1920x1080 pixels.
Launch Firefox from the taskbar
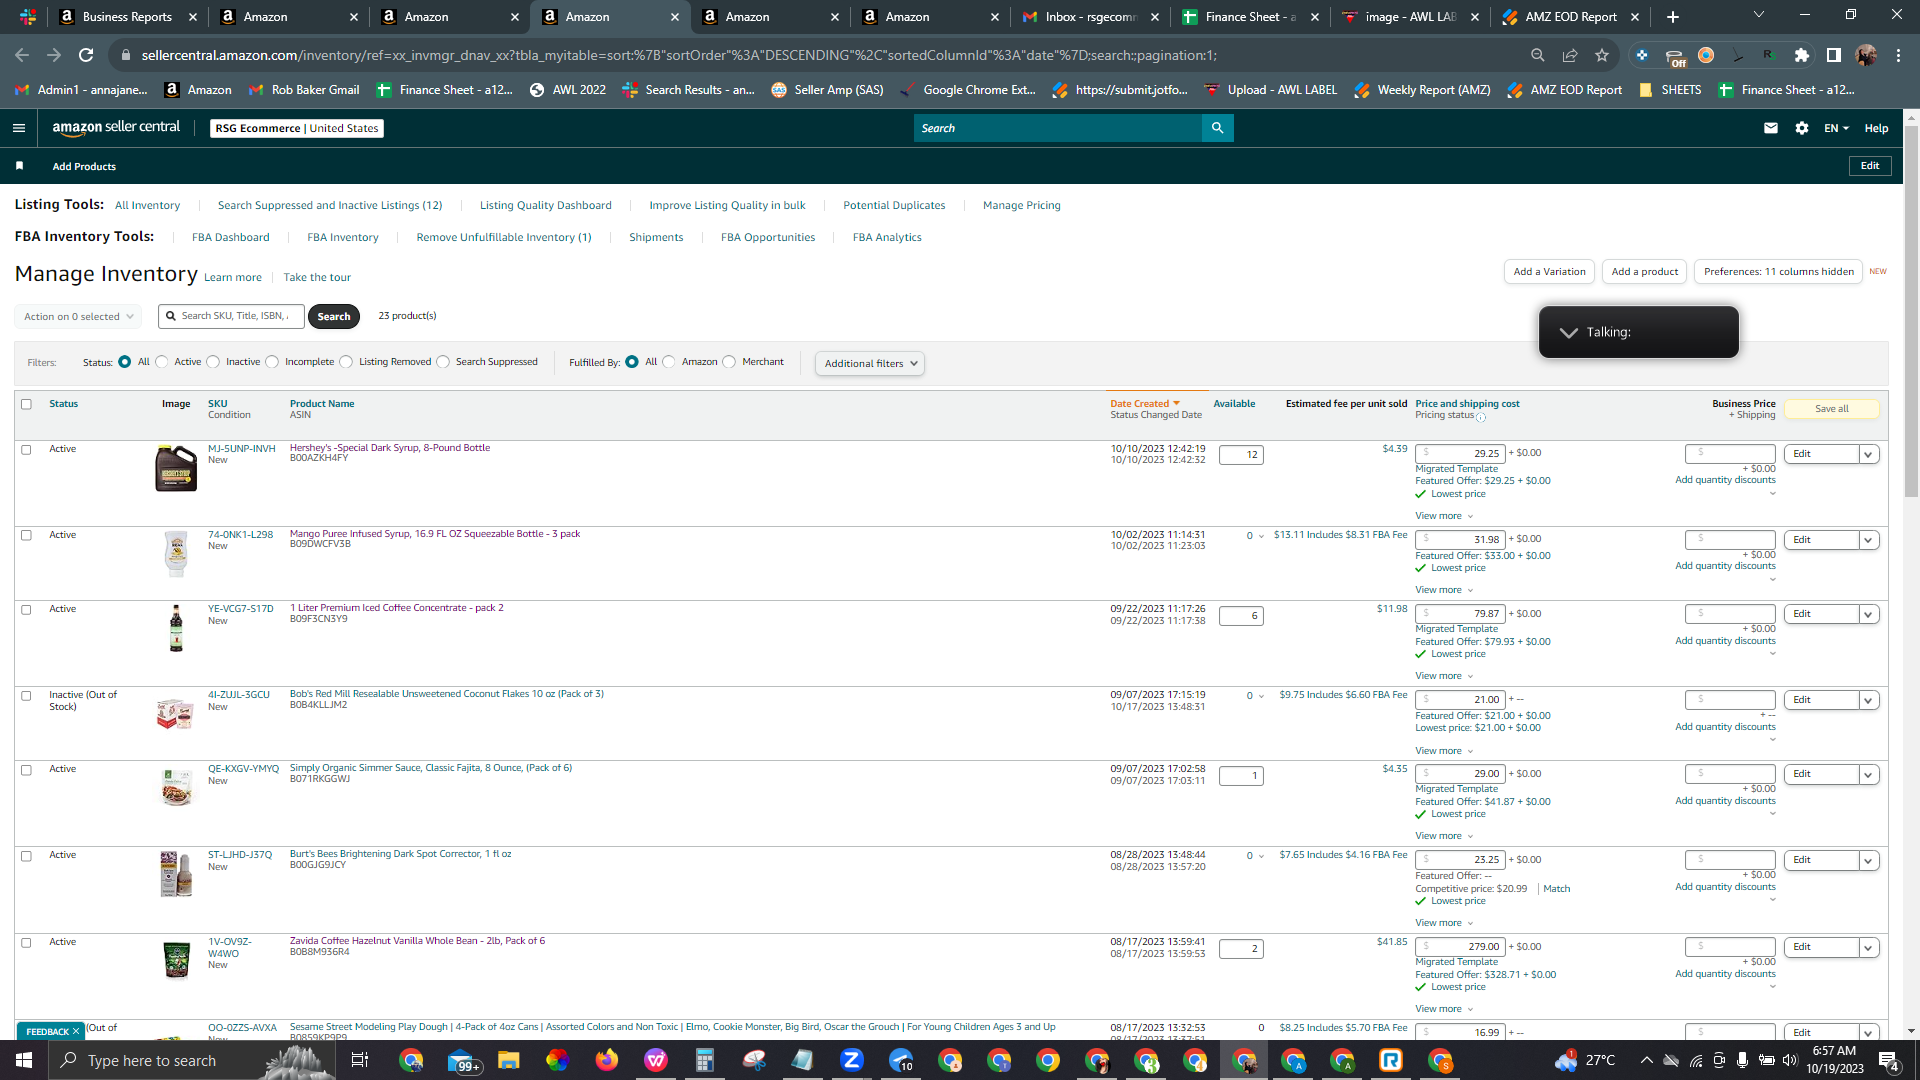[607, 1060]
